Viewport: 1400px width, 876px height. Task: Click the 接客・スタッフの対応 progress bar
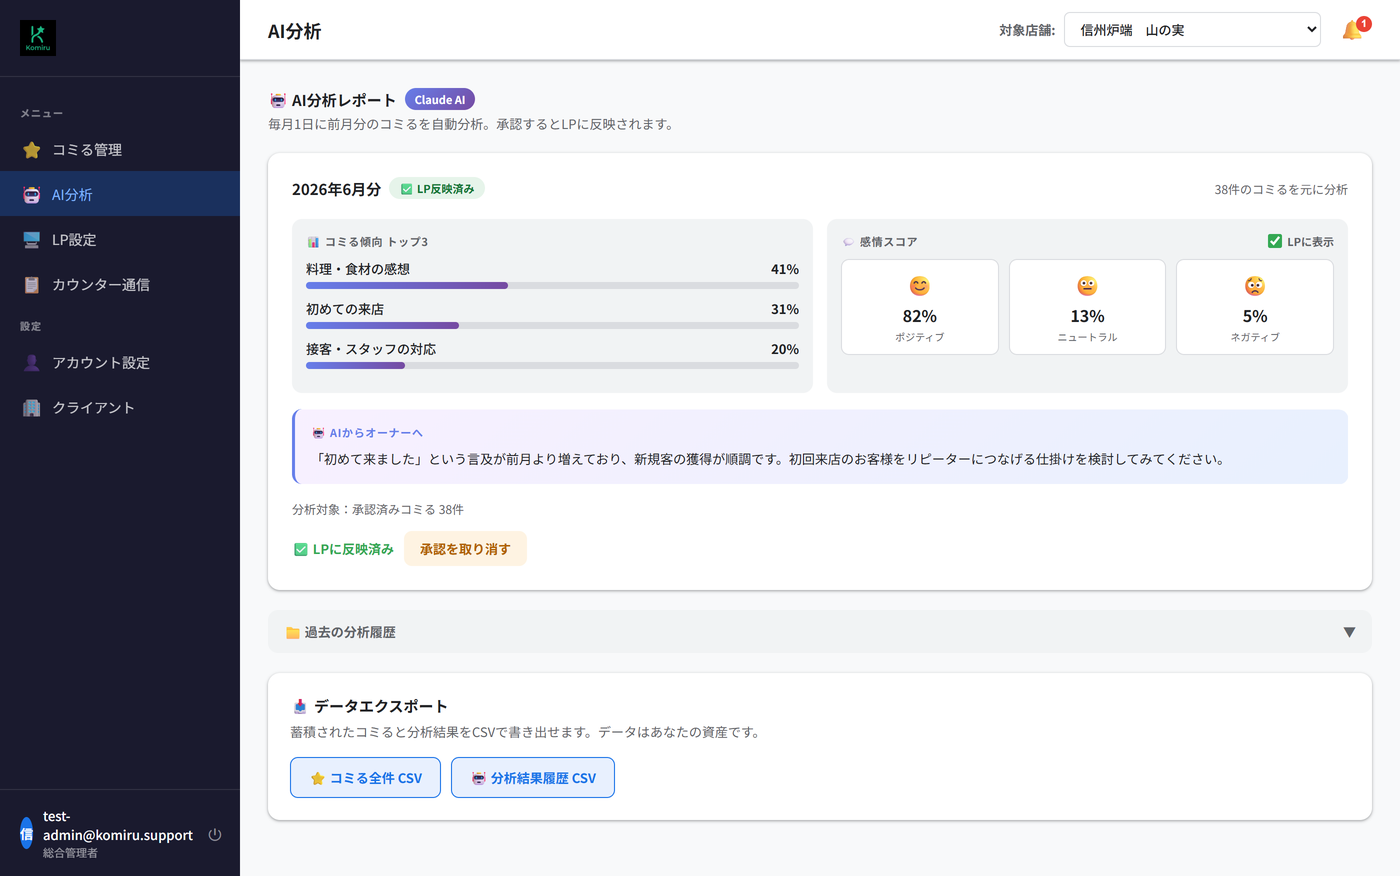point(552,366)
